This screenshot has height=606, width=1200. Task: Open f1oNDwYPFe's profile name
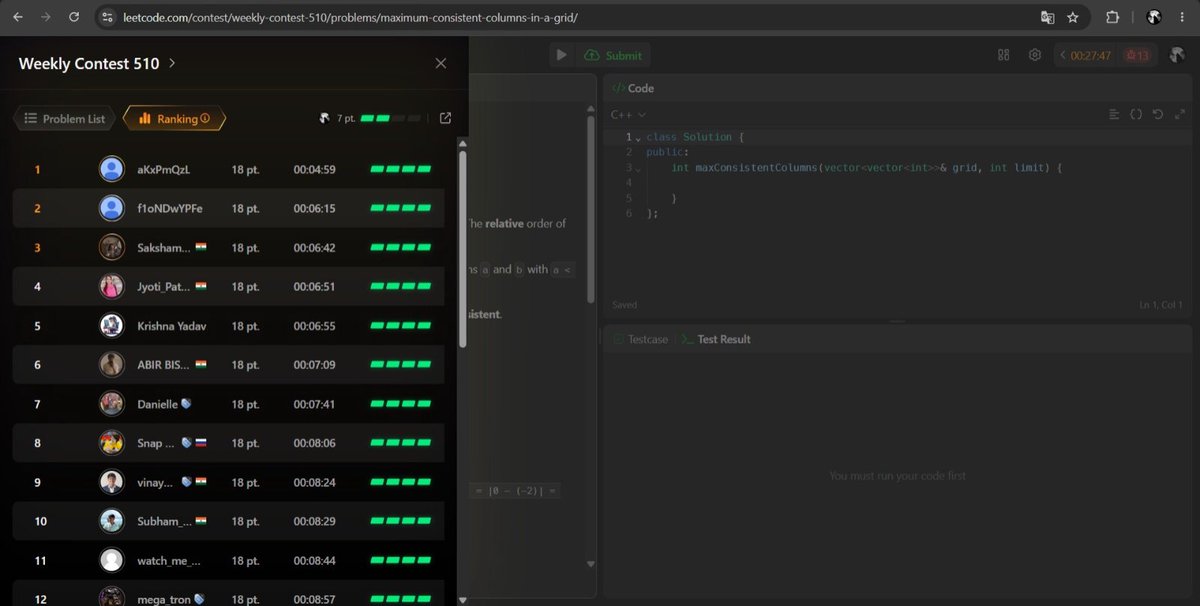(170, 208)
